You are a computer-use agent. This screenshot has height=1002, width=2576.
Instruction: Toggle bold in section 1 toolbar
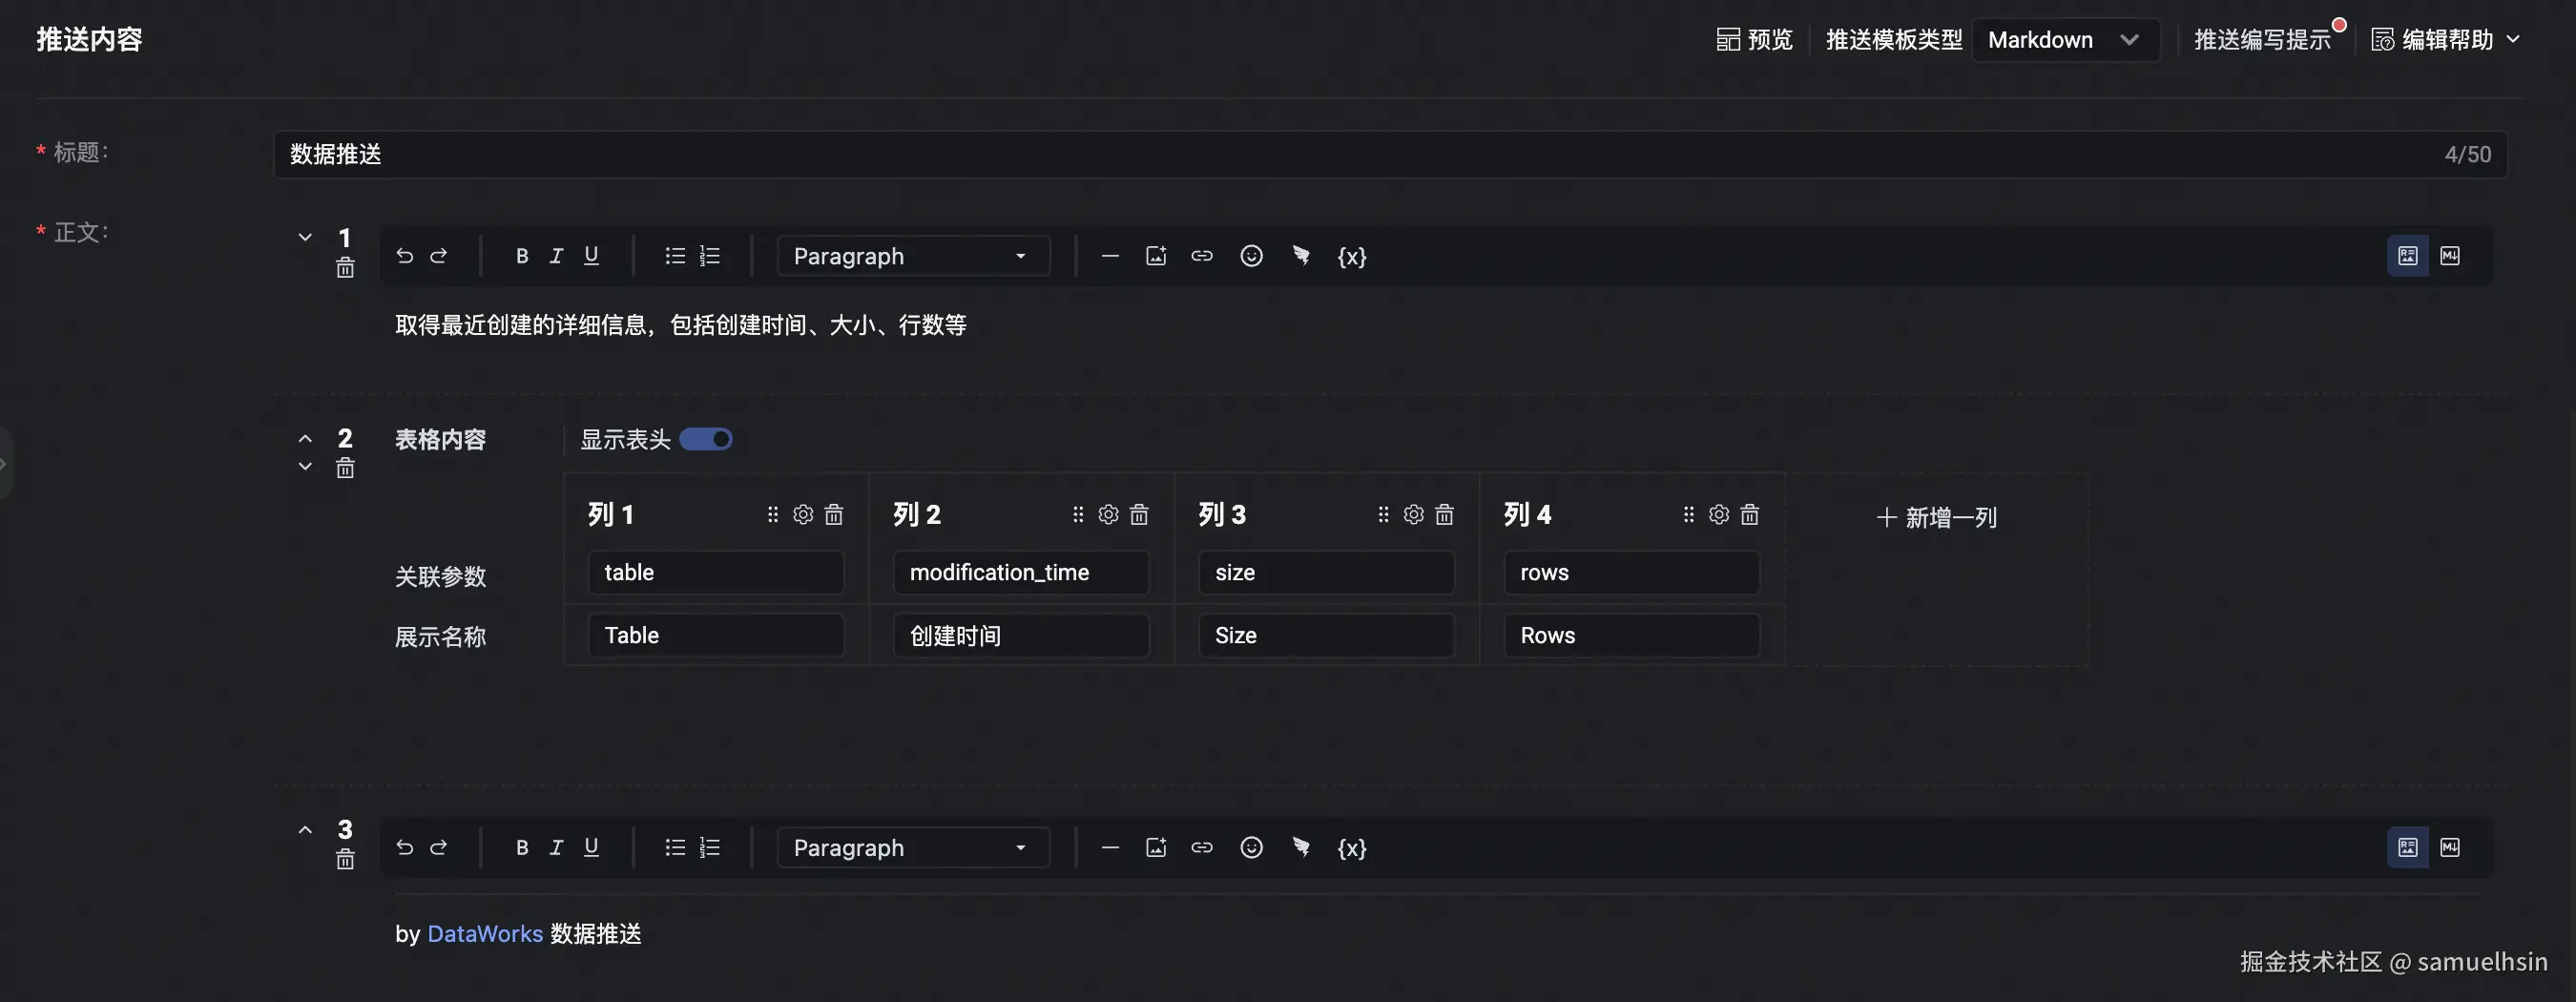522,256
